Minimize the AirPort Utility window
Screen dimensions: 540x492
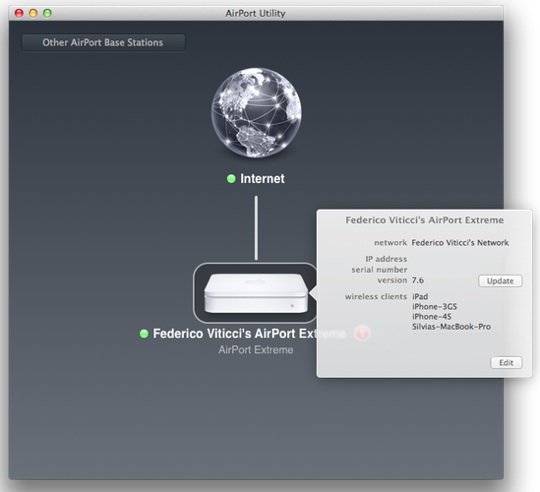tap(33, 13)
